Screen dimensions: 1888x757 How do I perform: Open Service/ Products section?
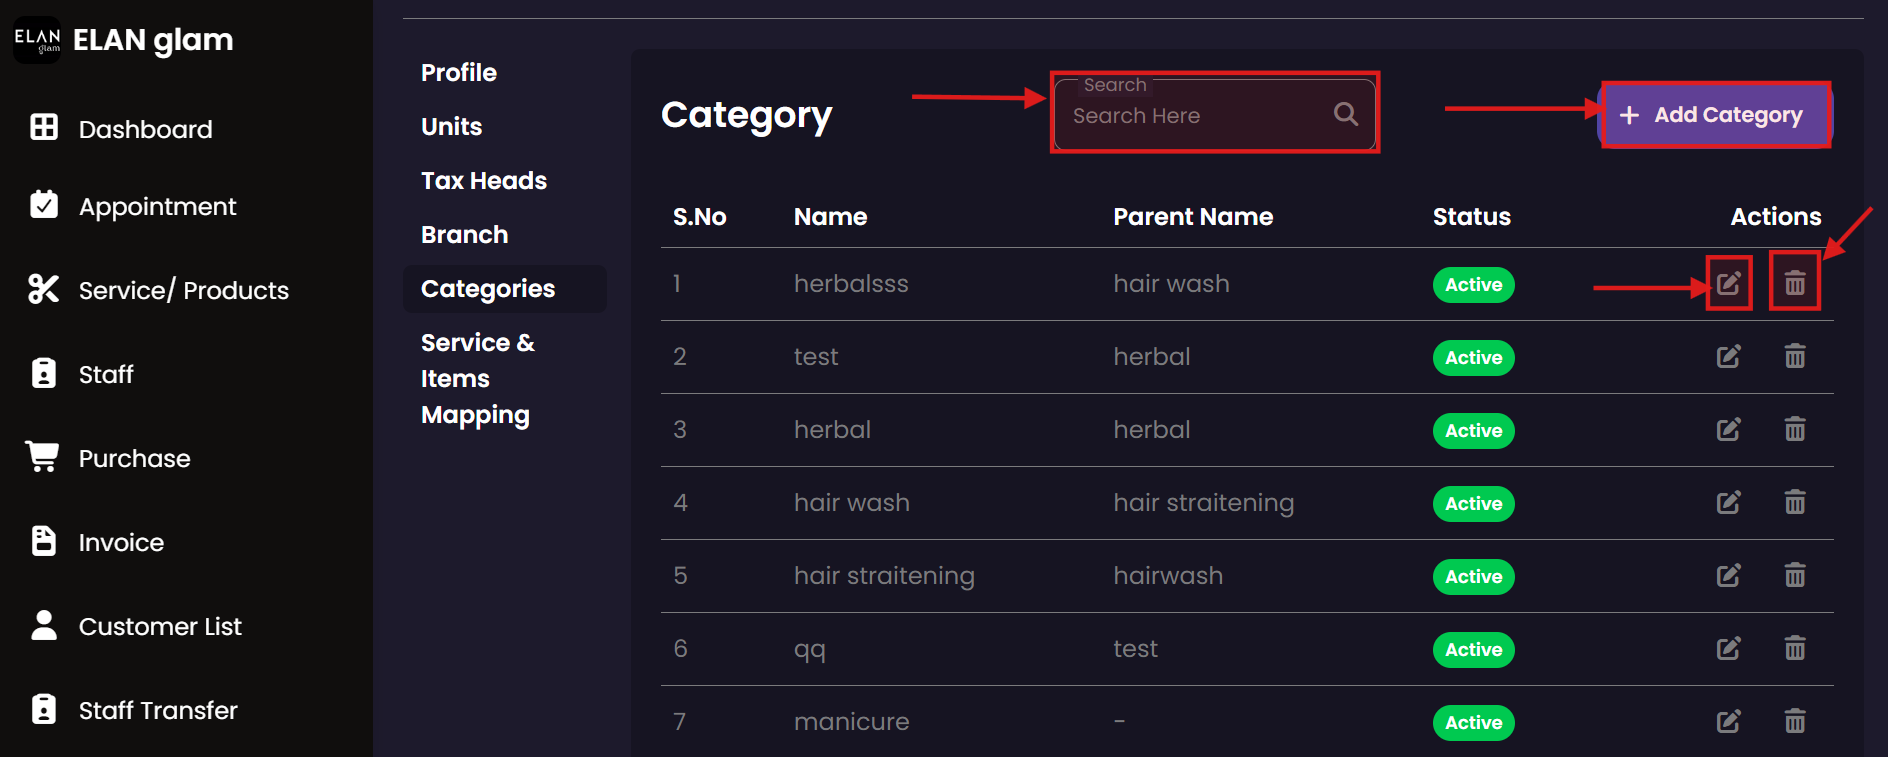pyautogui.click(x=183, y=291)
